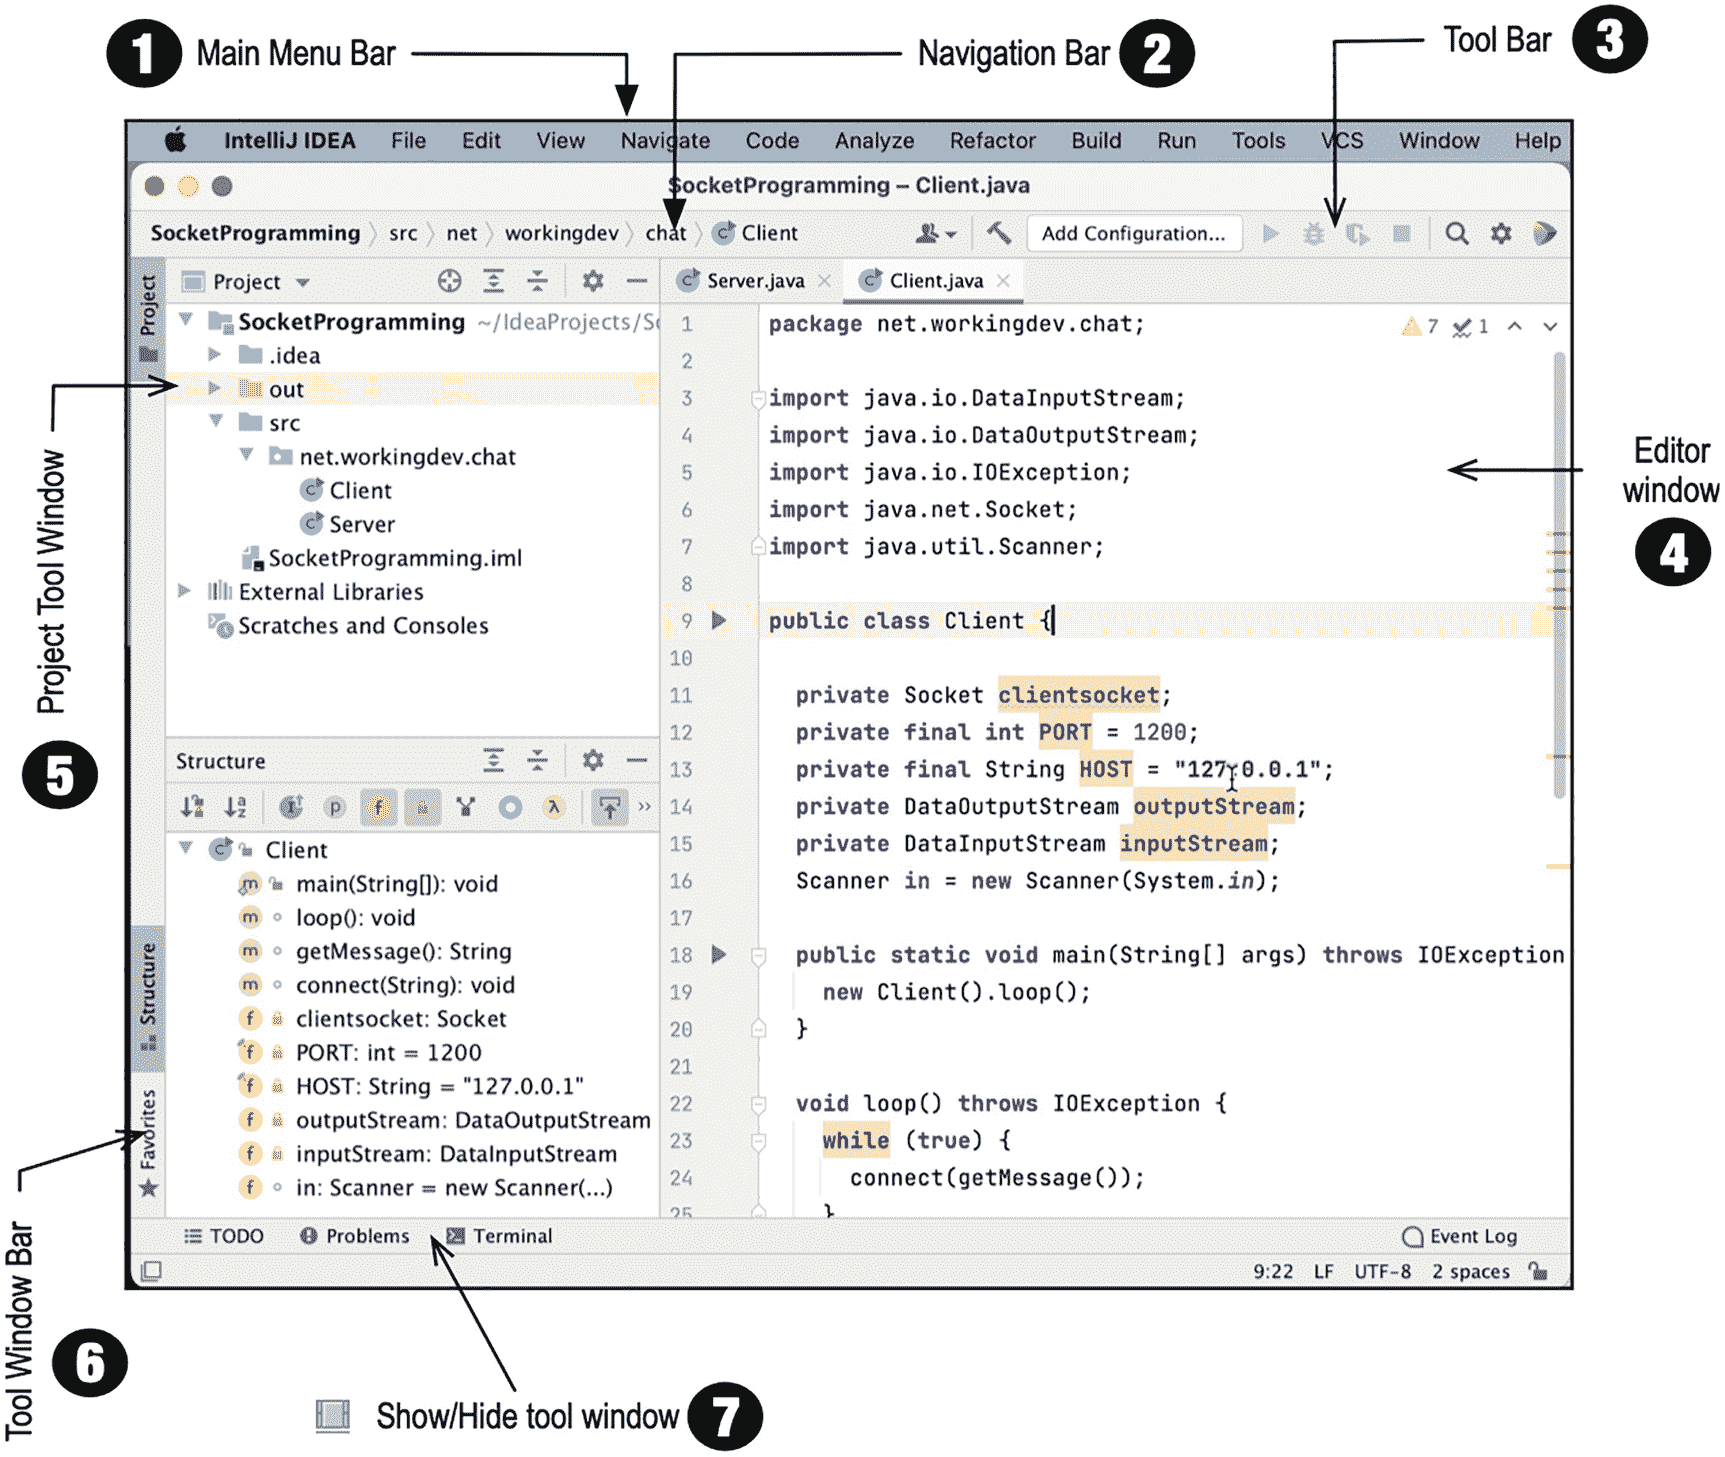Open Search Everywhere magnifier icon
Viewport: 1725px width, 1457px height.
1457,233
